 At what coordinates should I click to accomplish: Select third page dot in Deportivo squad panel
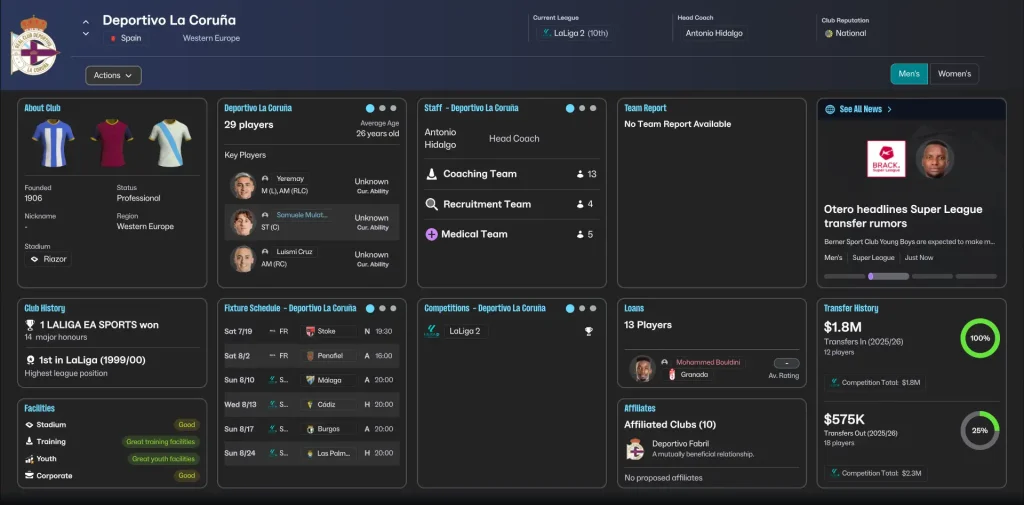tap(394, 108)
